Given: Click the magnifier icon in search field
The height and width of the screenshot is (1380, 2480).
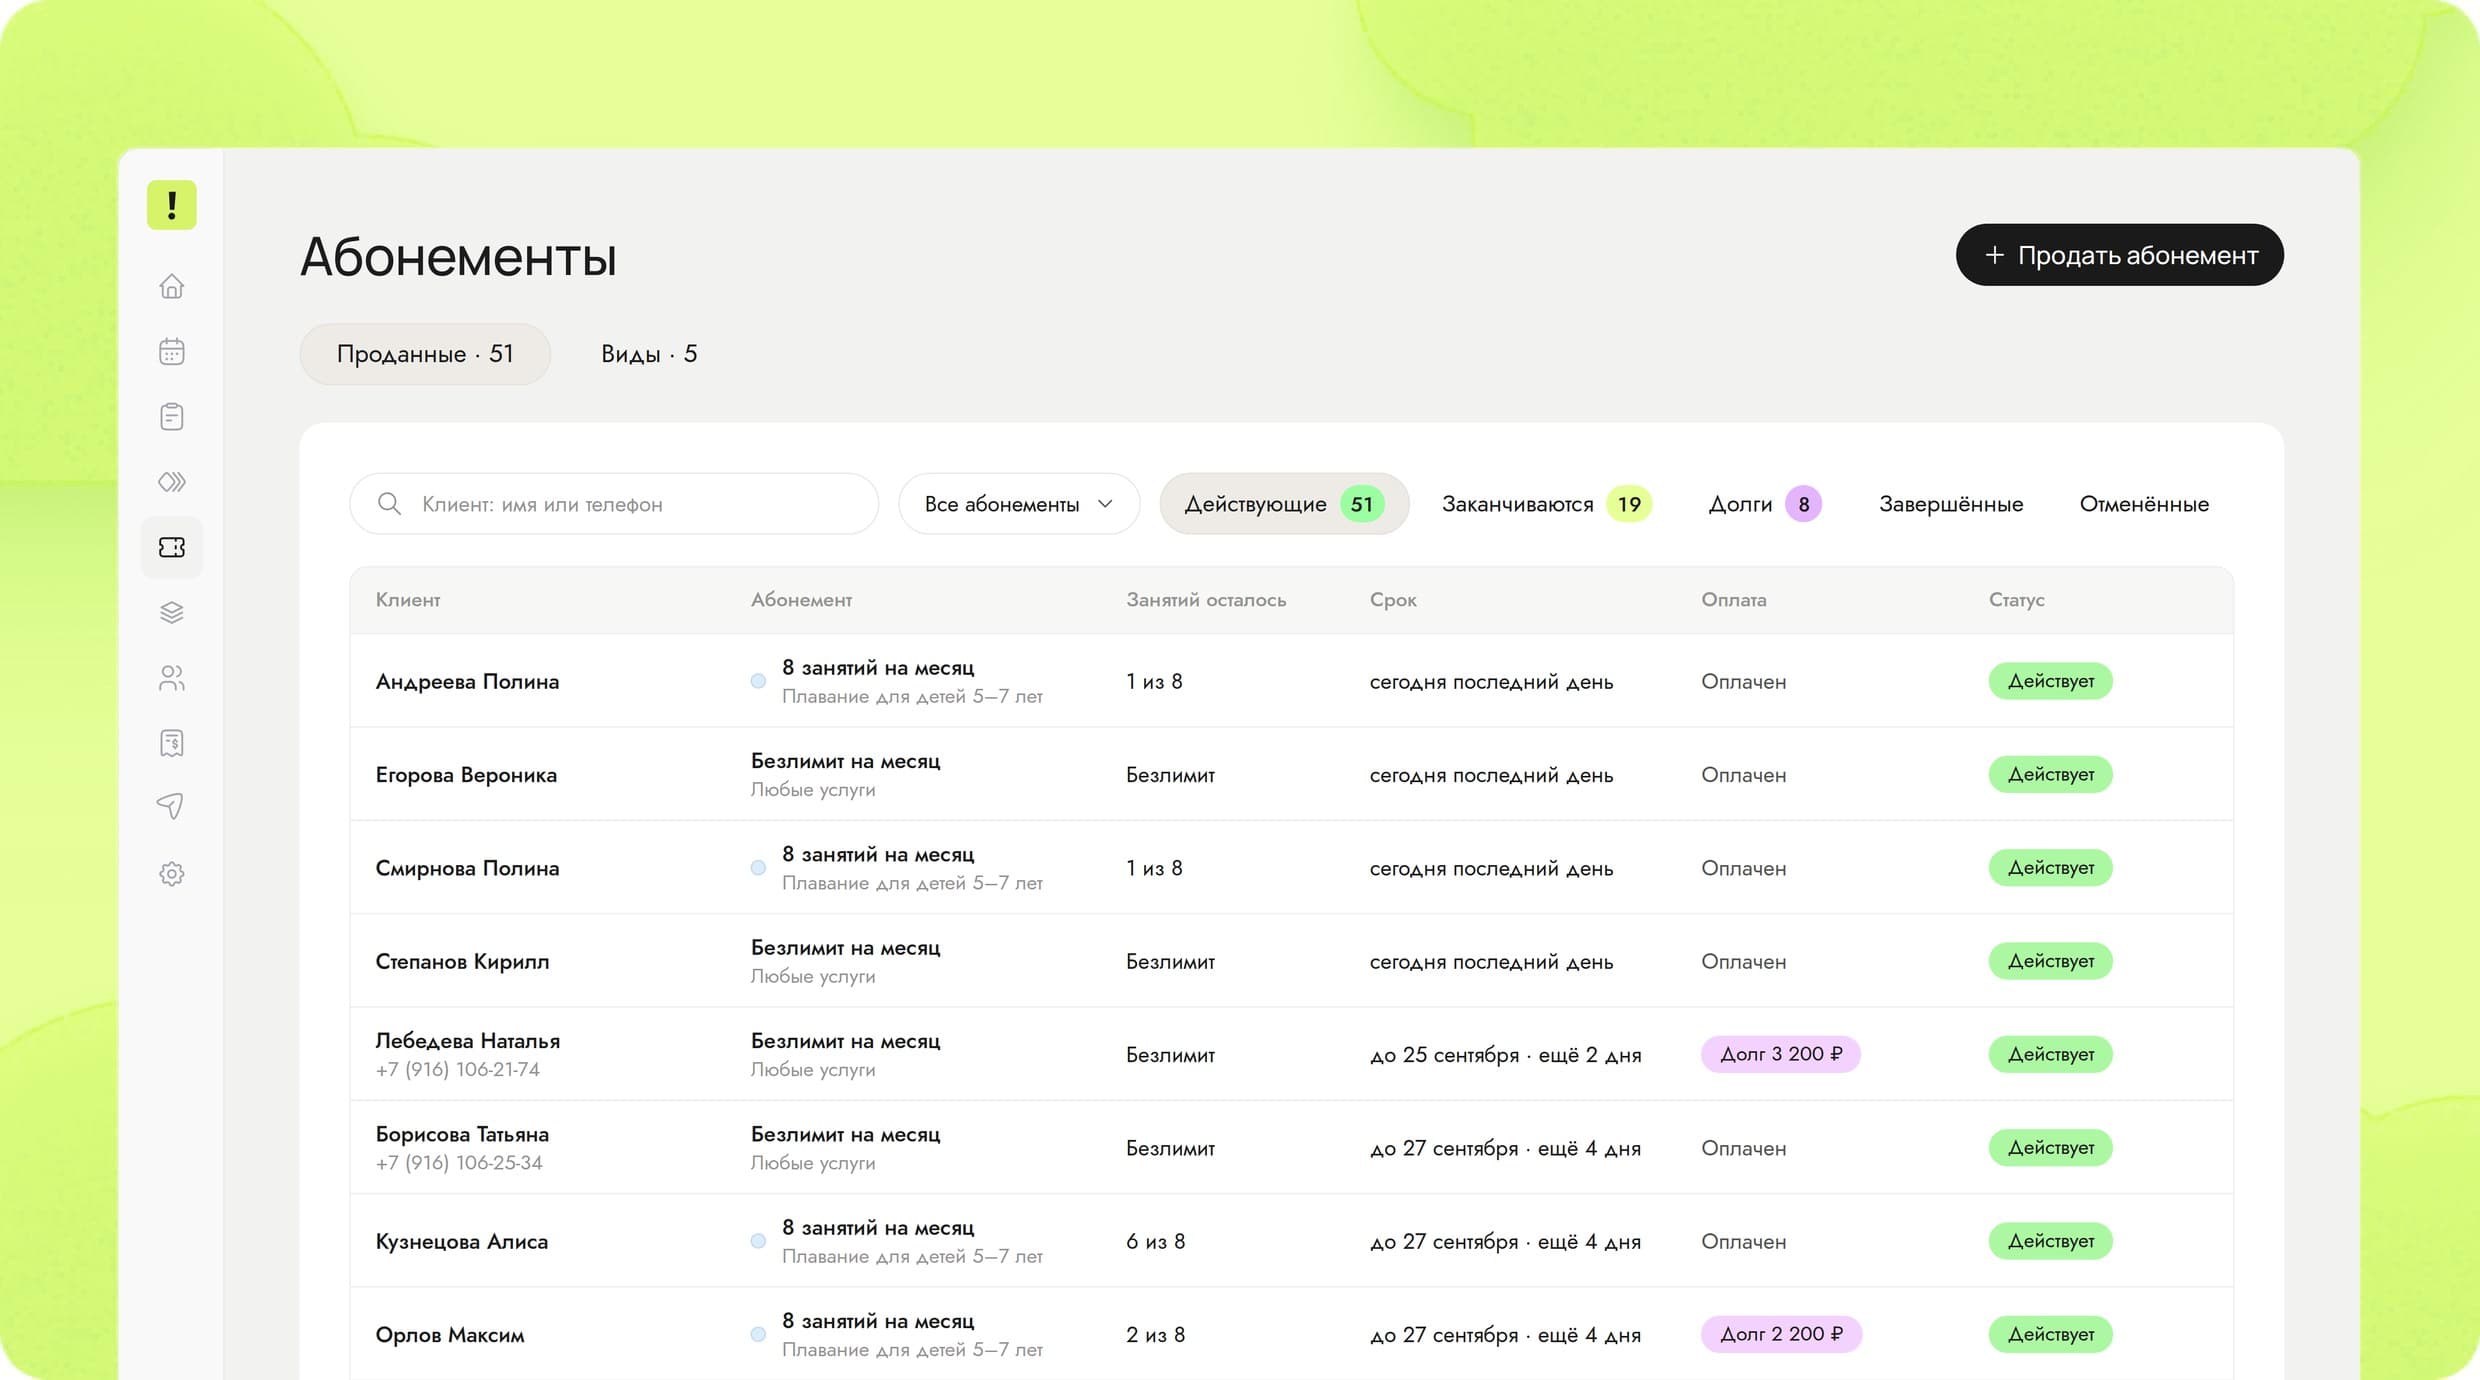Looking at the screenshot, I should (x=389, y=504).
